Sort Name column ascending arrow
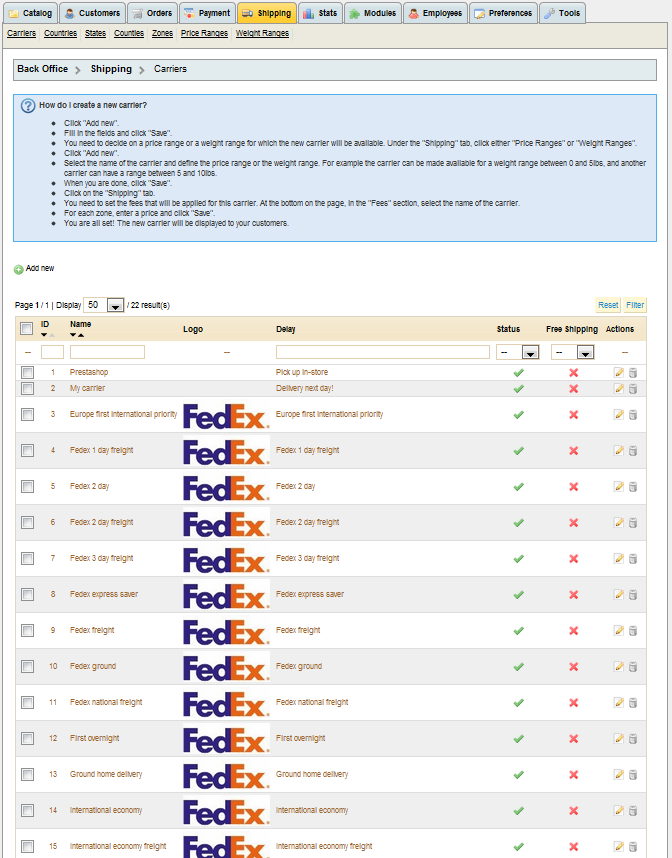The image size is (672, 858). click(81, 335)
